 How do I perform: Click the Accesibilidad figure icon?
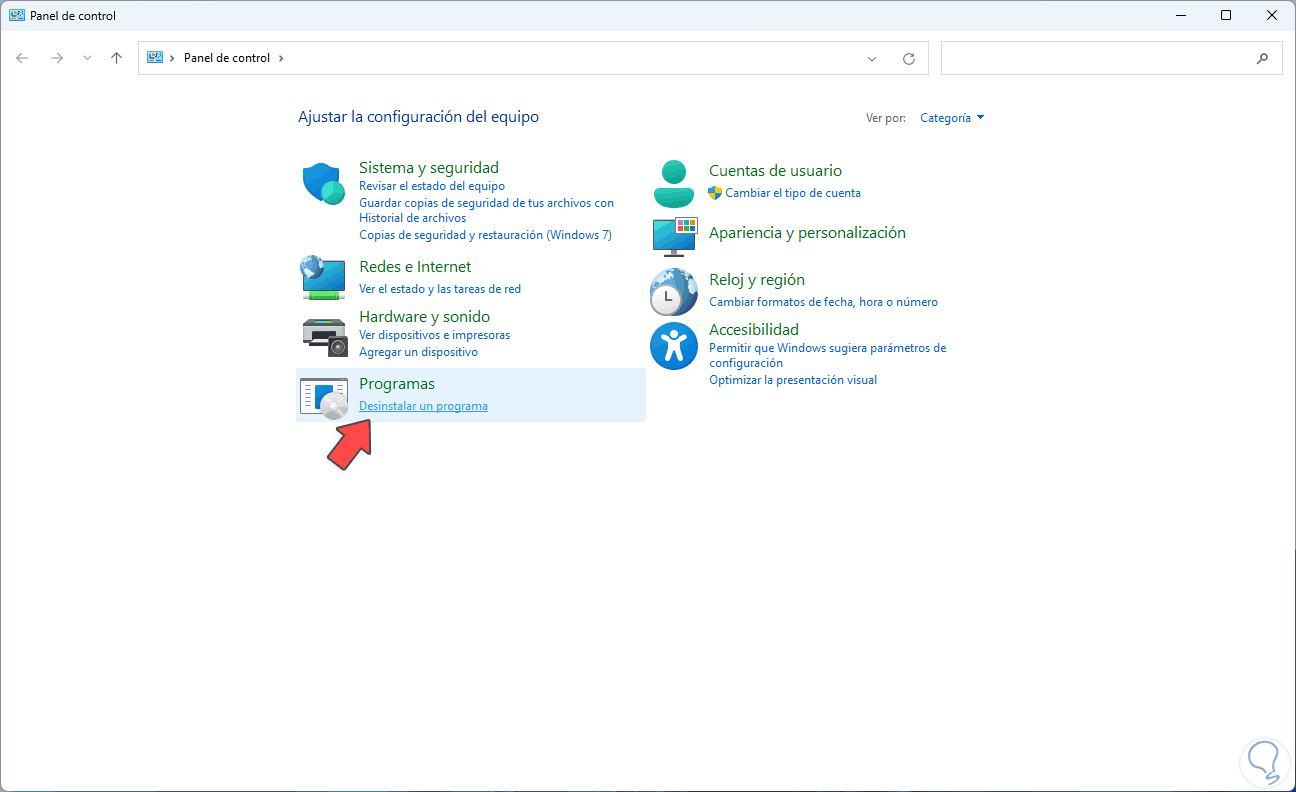tap(674, 346)
